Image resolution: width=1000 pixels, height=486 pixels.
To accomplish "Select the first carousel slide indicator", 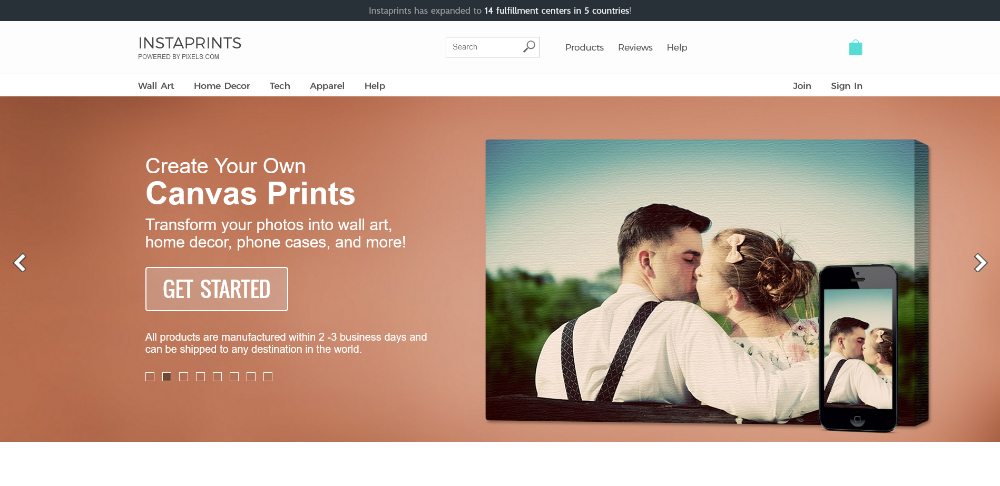I will click(x=150, y=377).
